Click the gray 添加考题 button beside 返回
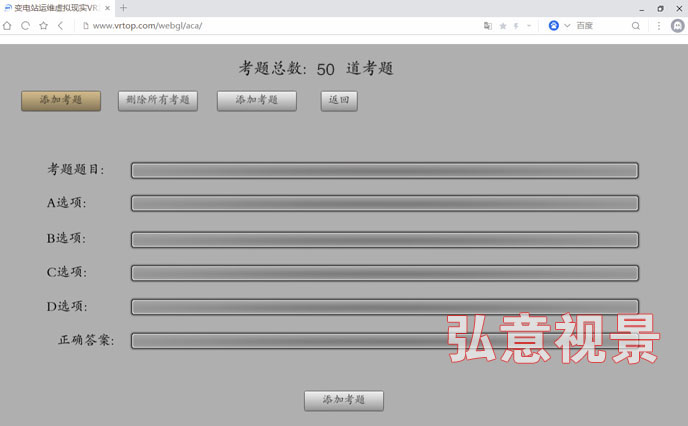The image size is (688, 426). pos(257,101)
